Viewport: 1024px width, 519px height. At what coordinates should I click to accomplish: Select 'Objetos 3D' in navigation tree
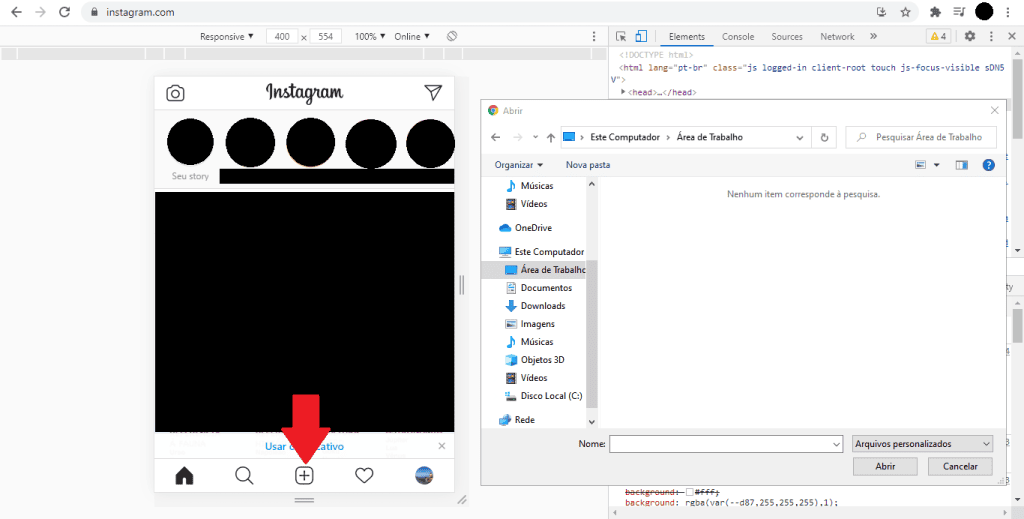(x=535, y=360)
